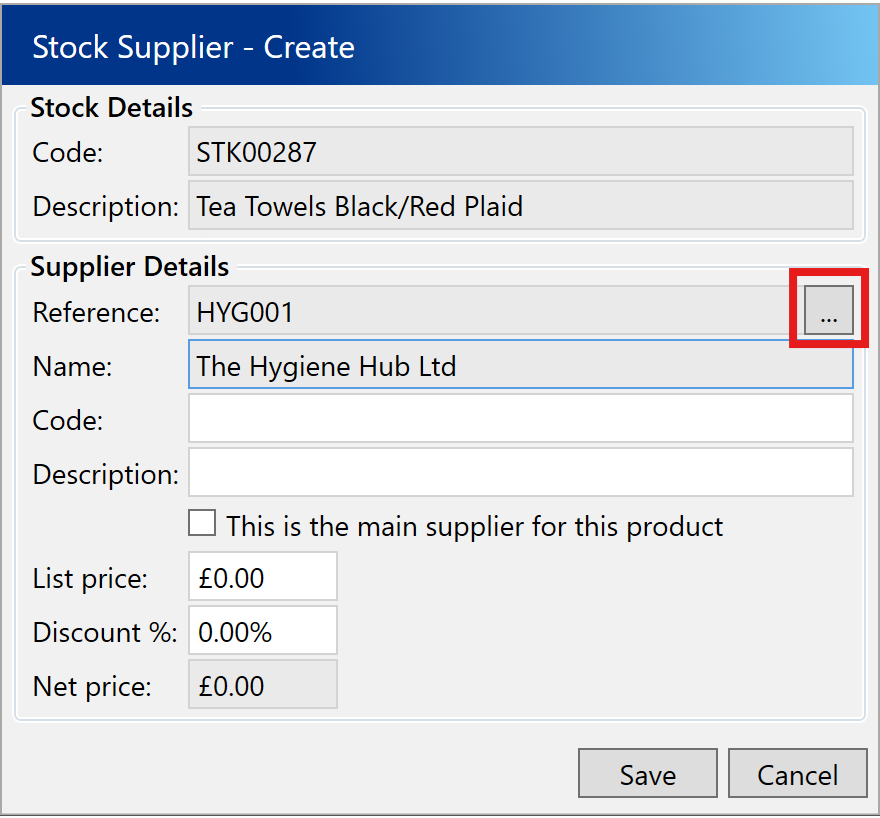
Task: Cancel the Stock Supplier creation
Action: click(797, 775)
